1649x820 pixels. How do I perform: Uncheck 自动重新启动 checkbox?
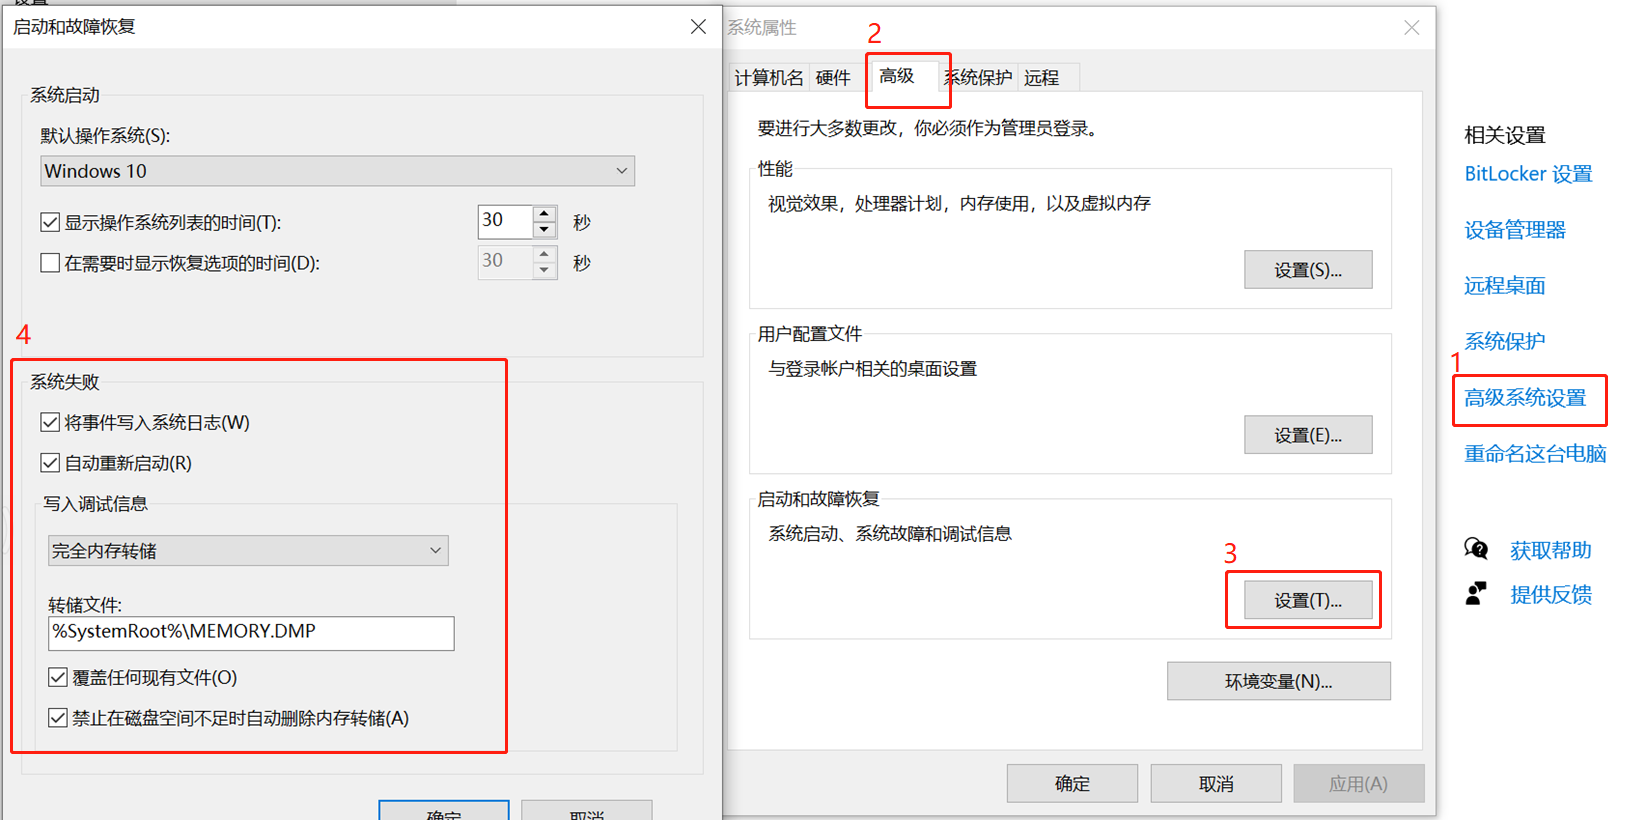coord(50,463)
